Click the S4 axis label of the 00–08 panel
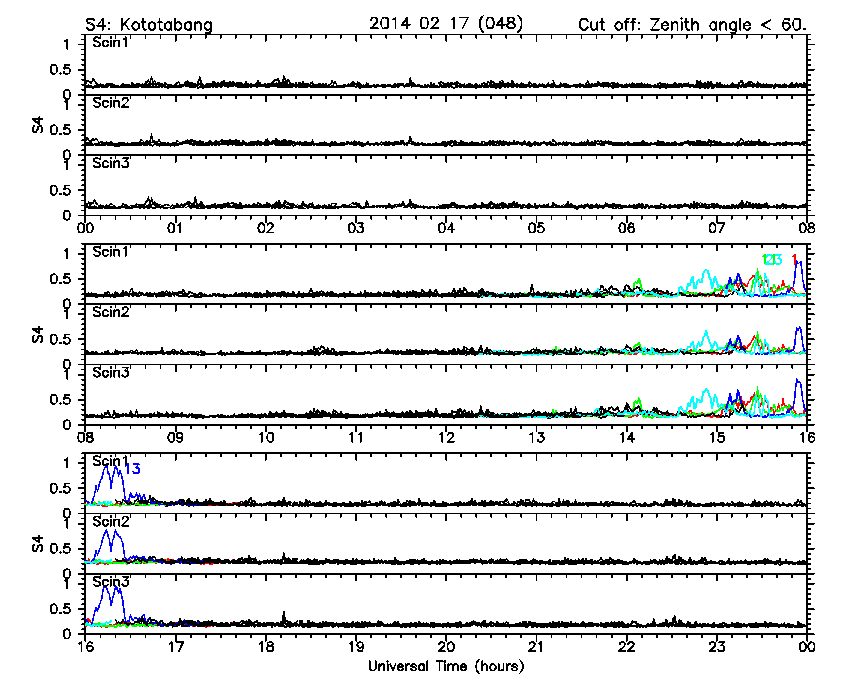 [37, 125]
